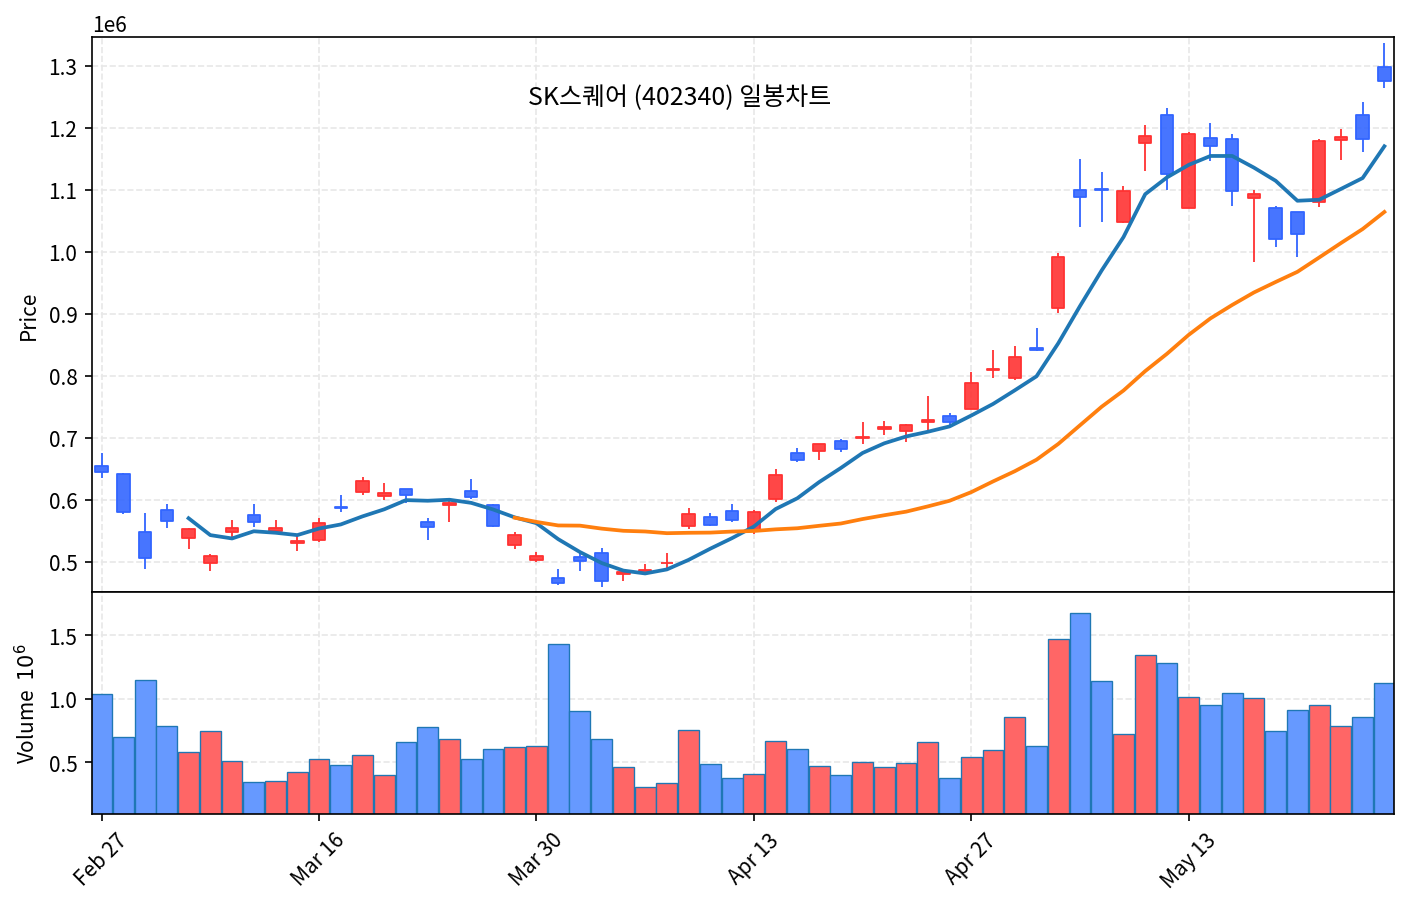Click the chart title SK스퀘어 (402340) 일봉차트
Viewport: 1408px width, 907px height.
[x=679, y=96]
